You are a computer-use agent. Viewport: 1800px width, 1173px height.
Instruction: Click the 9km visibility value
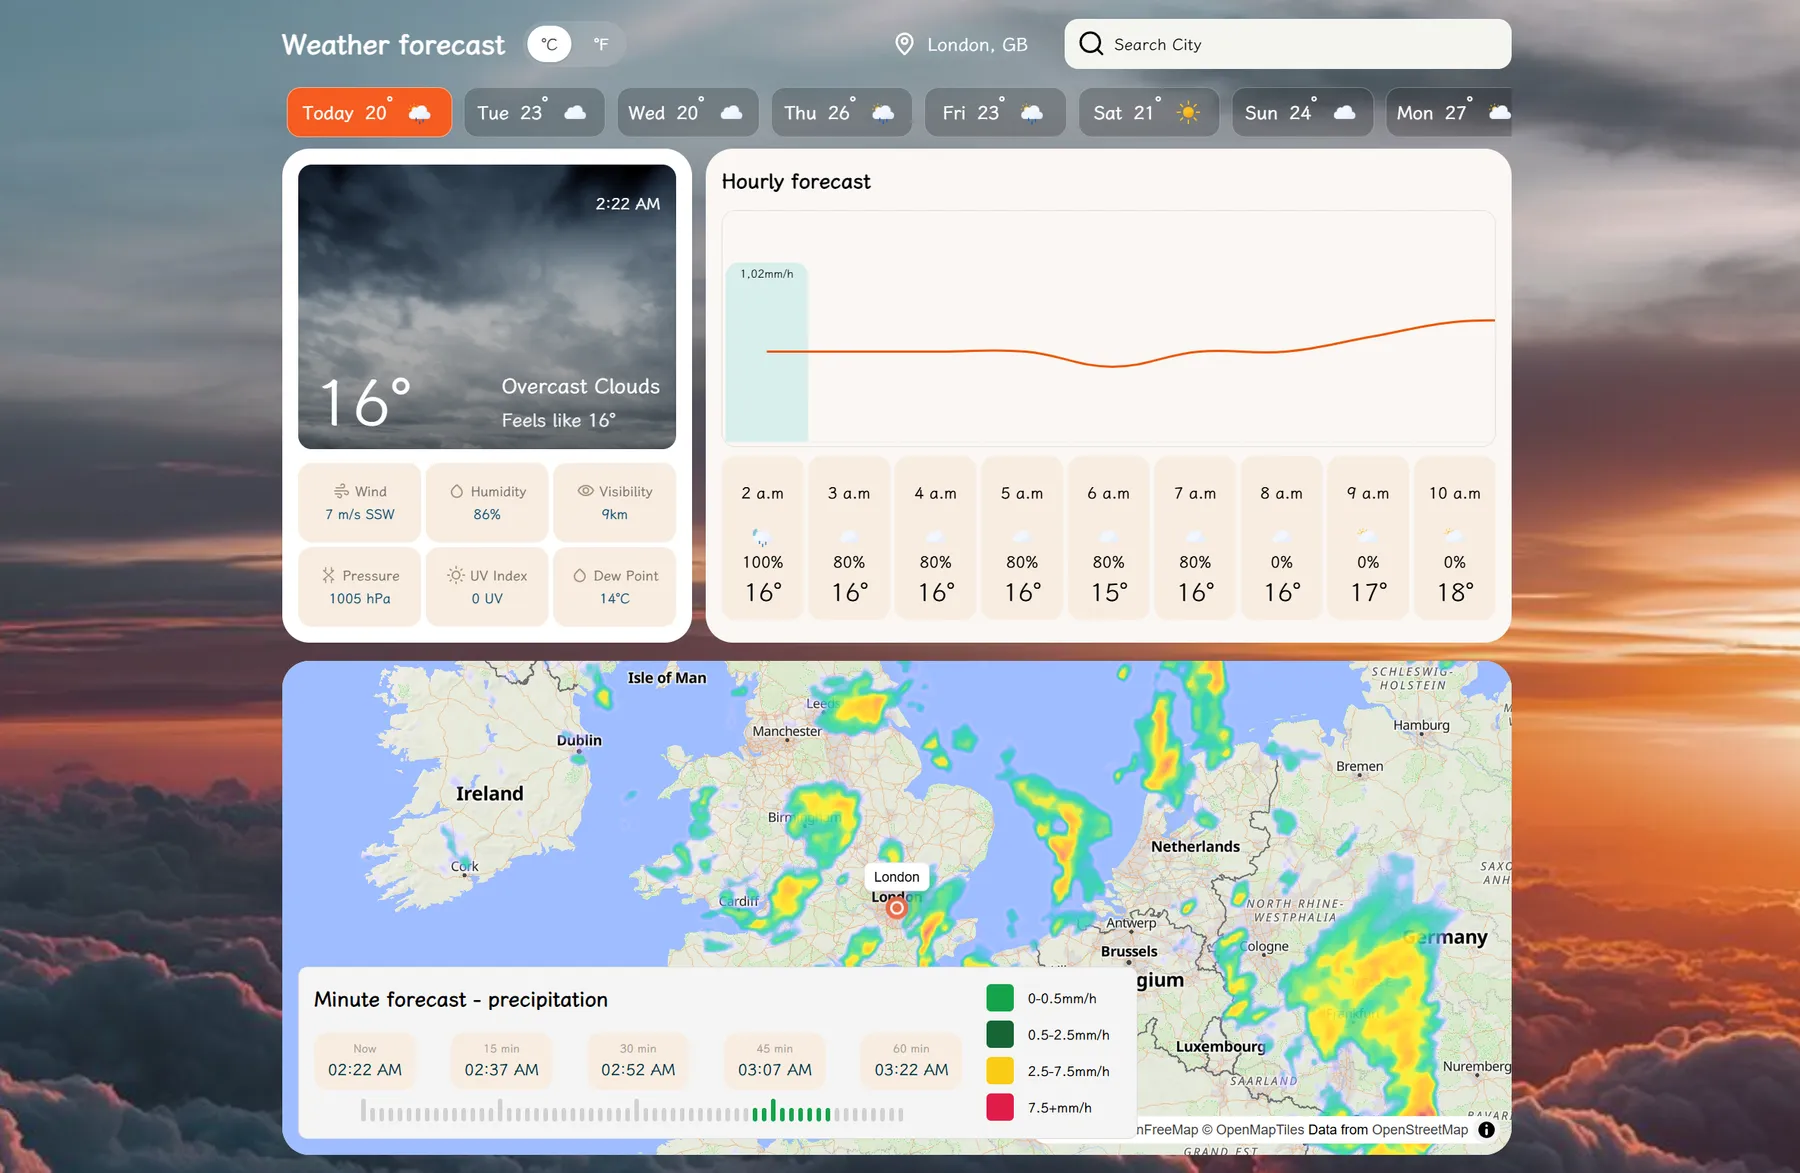point(615,514)
